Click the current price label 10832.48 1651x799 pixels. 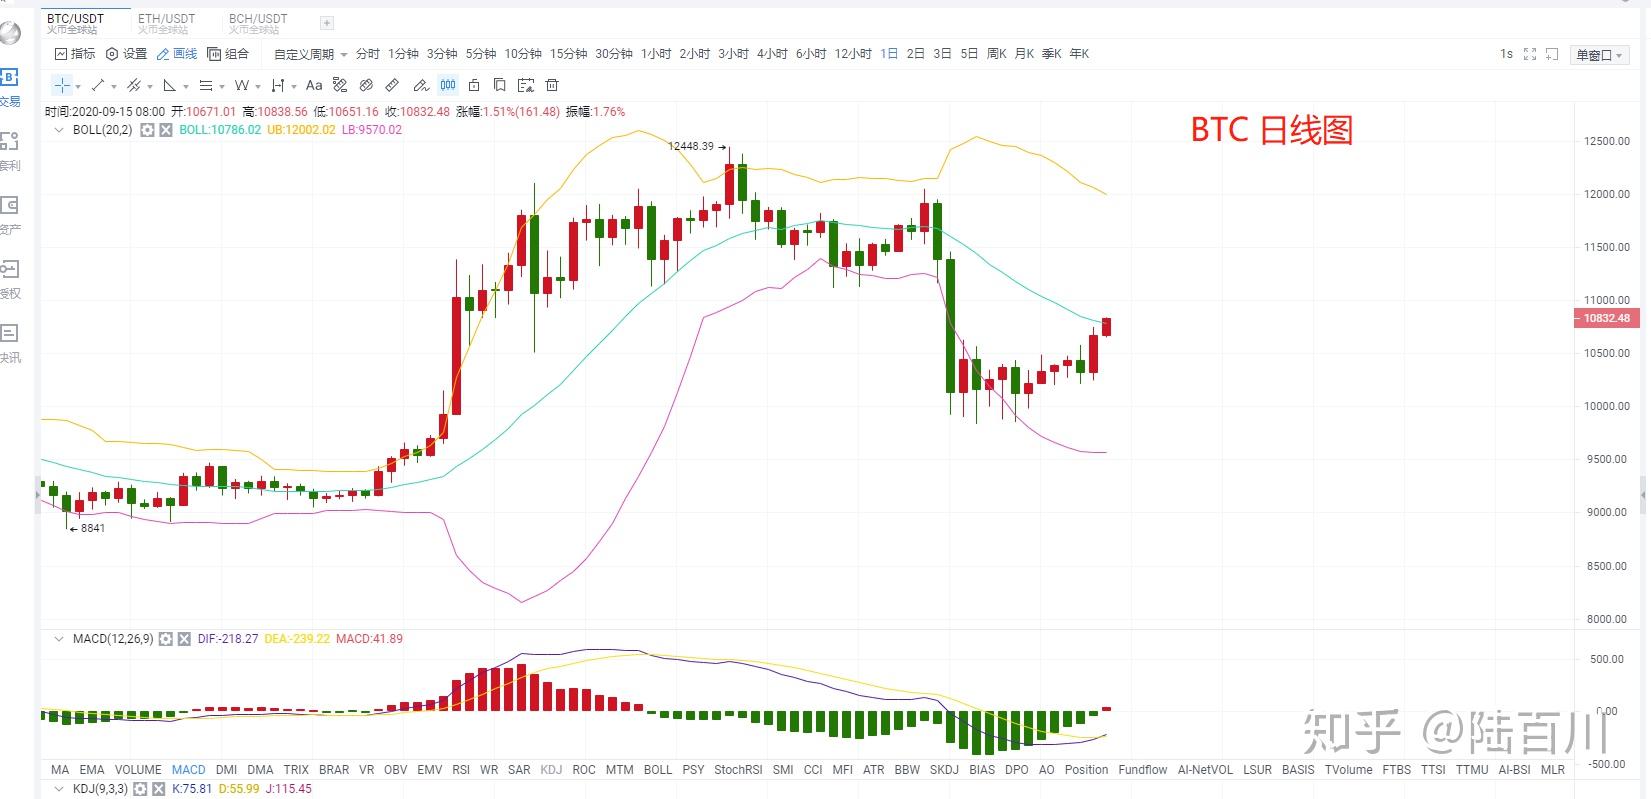[x=1605, y=318]
